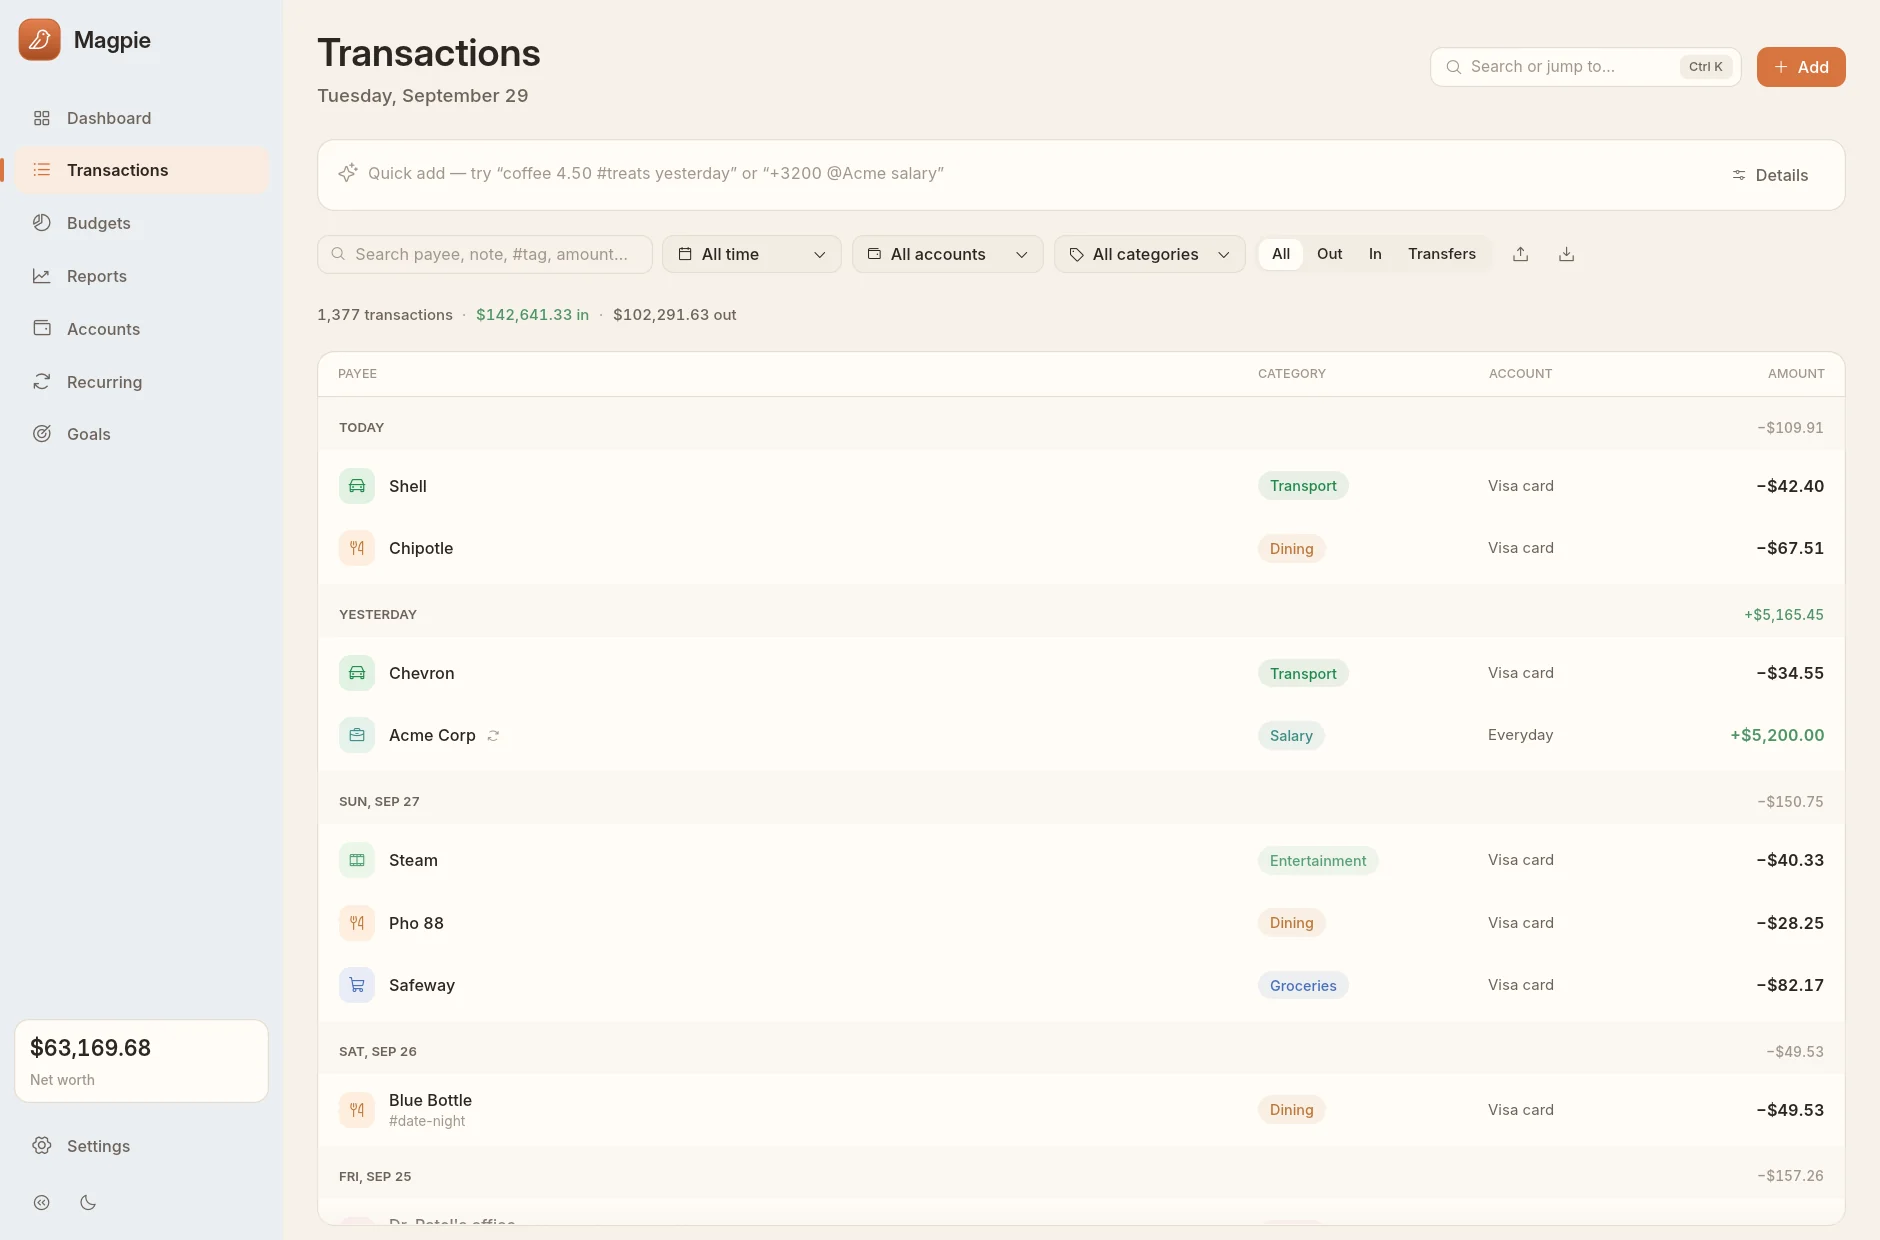Collapse the sidebar with the chevron icon
The height and width of the screenshot is (1240, 1880).
click(41, 1203)
